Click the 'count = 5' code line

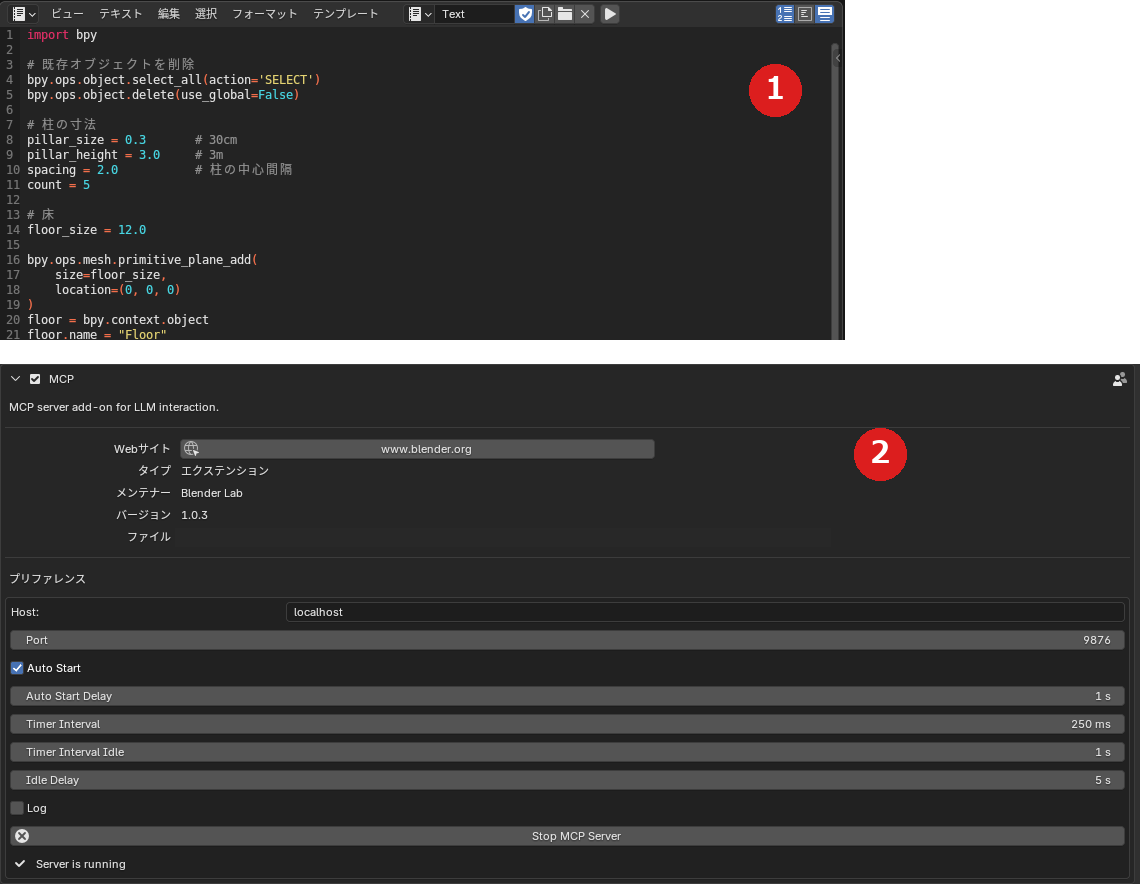point(58,185)
